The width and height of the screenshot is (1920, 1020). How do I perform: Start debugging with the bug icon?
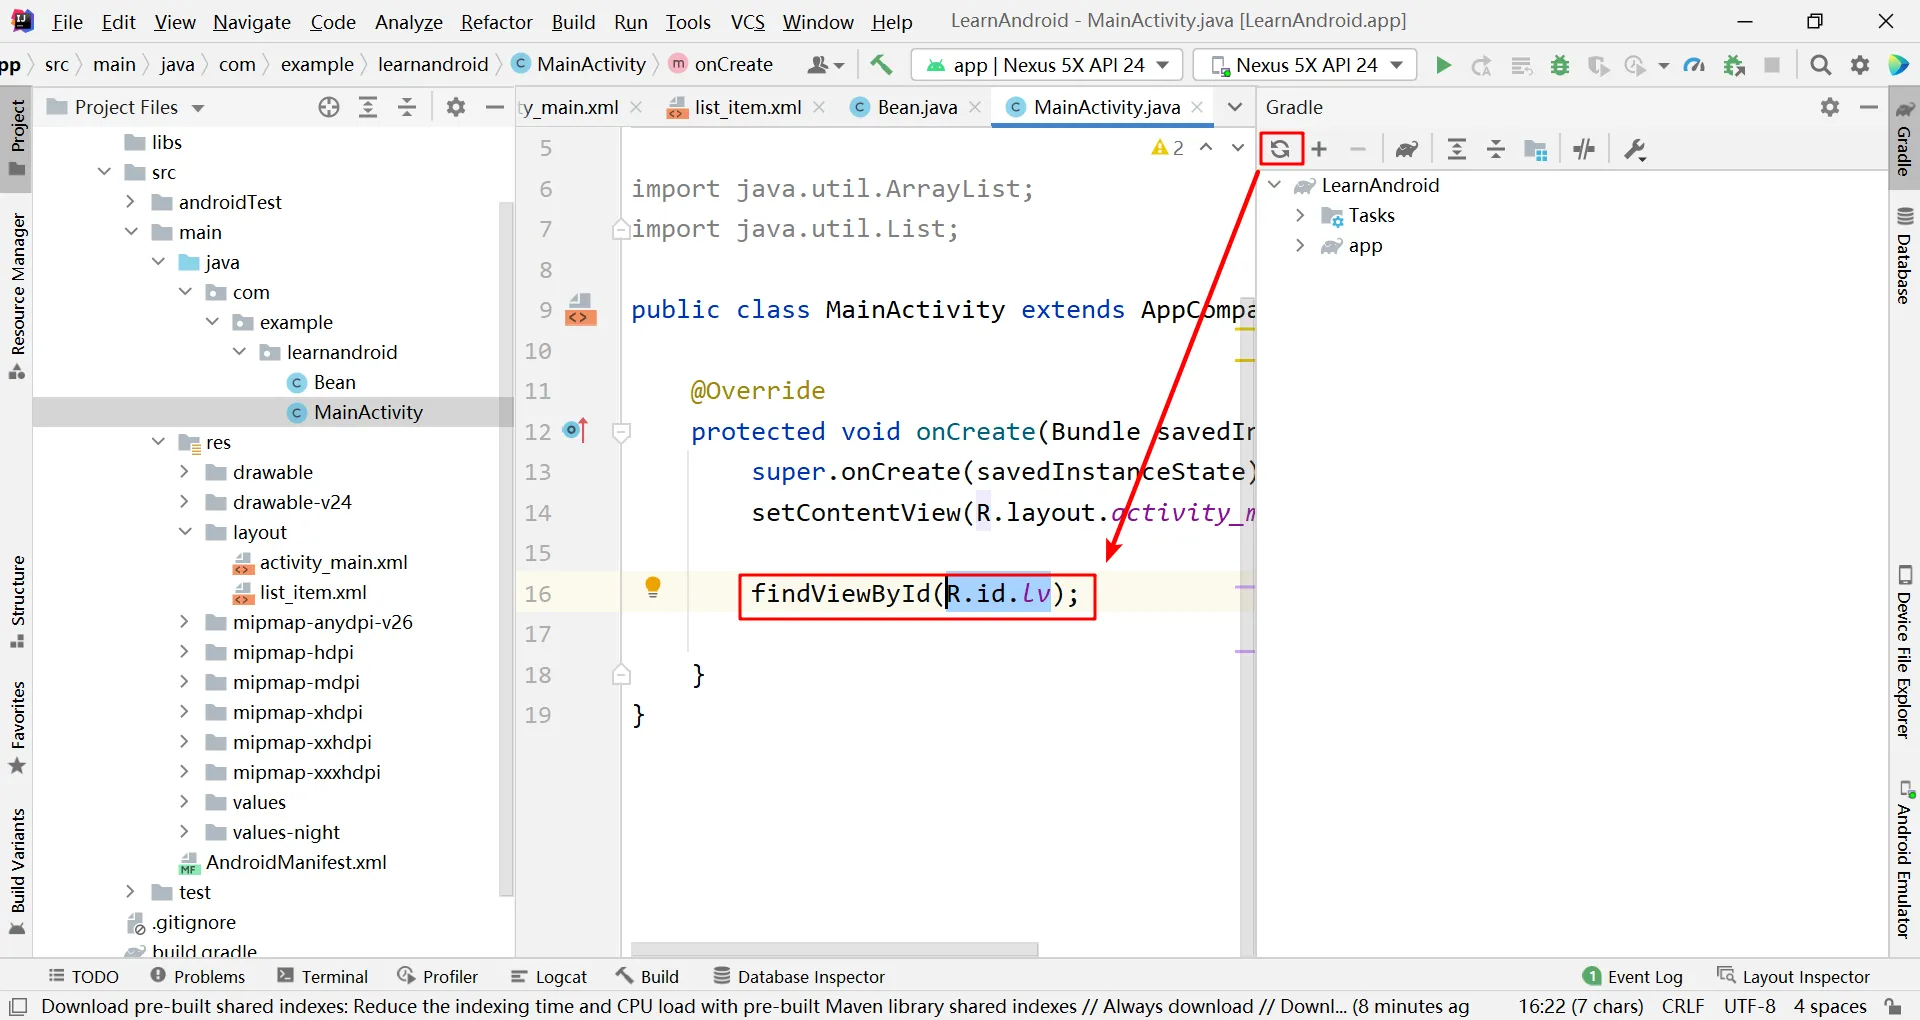pyautogui.click(x=1559, y=65)
